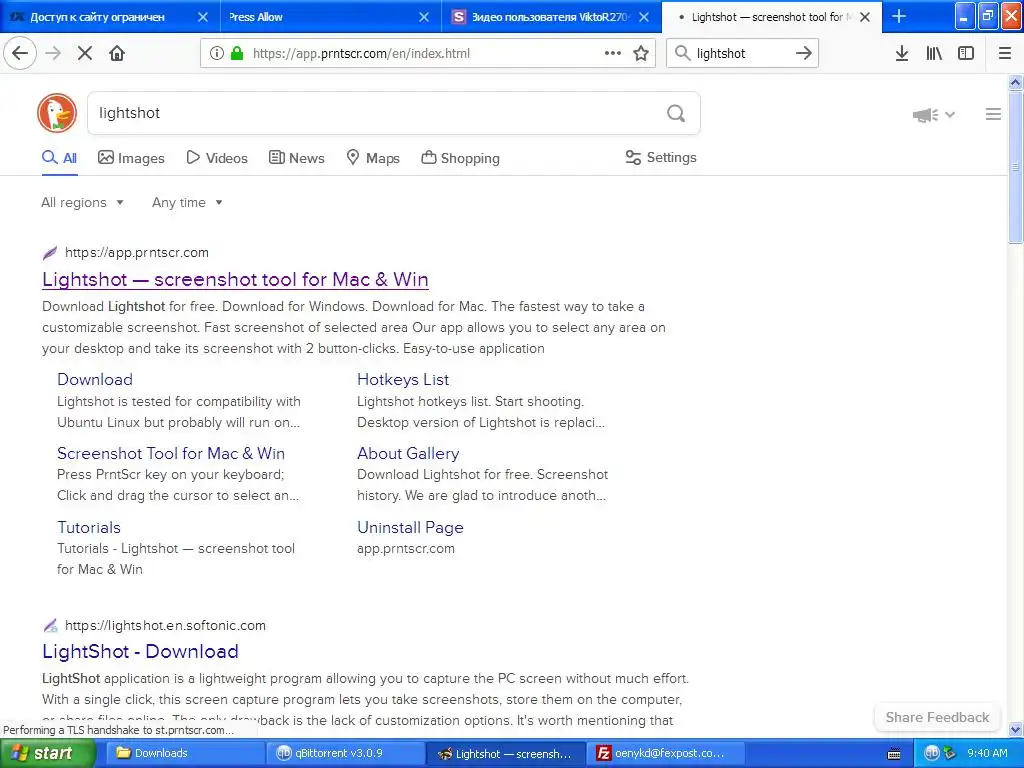
Task: Open the About Gallery sitelink
Action: point(408,453)
